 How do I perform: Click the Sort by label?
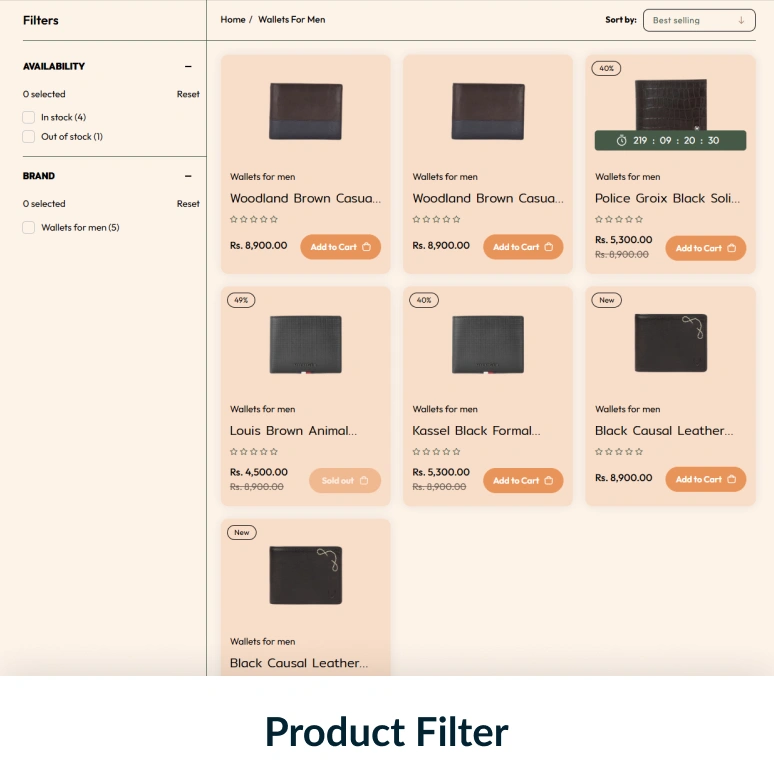620,20
